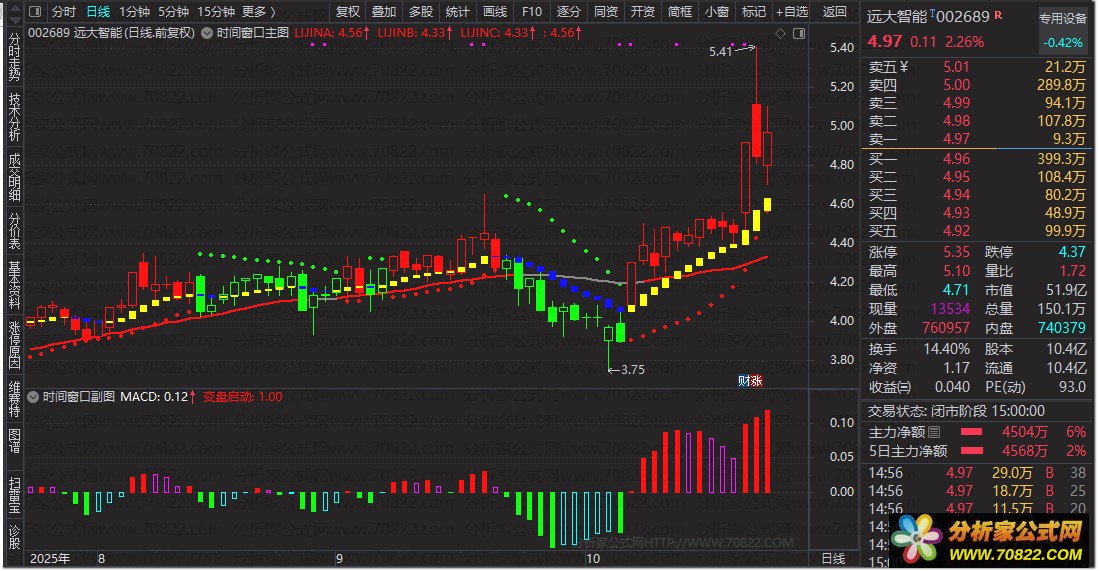This screenshot has width=1099, height=571.
Task: Select the 15分钟 period tab
Action: tap(215, 12)
